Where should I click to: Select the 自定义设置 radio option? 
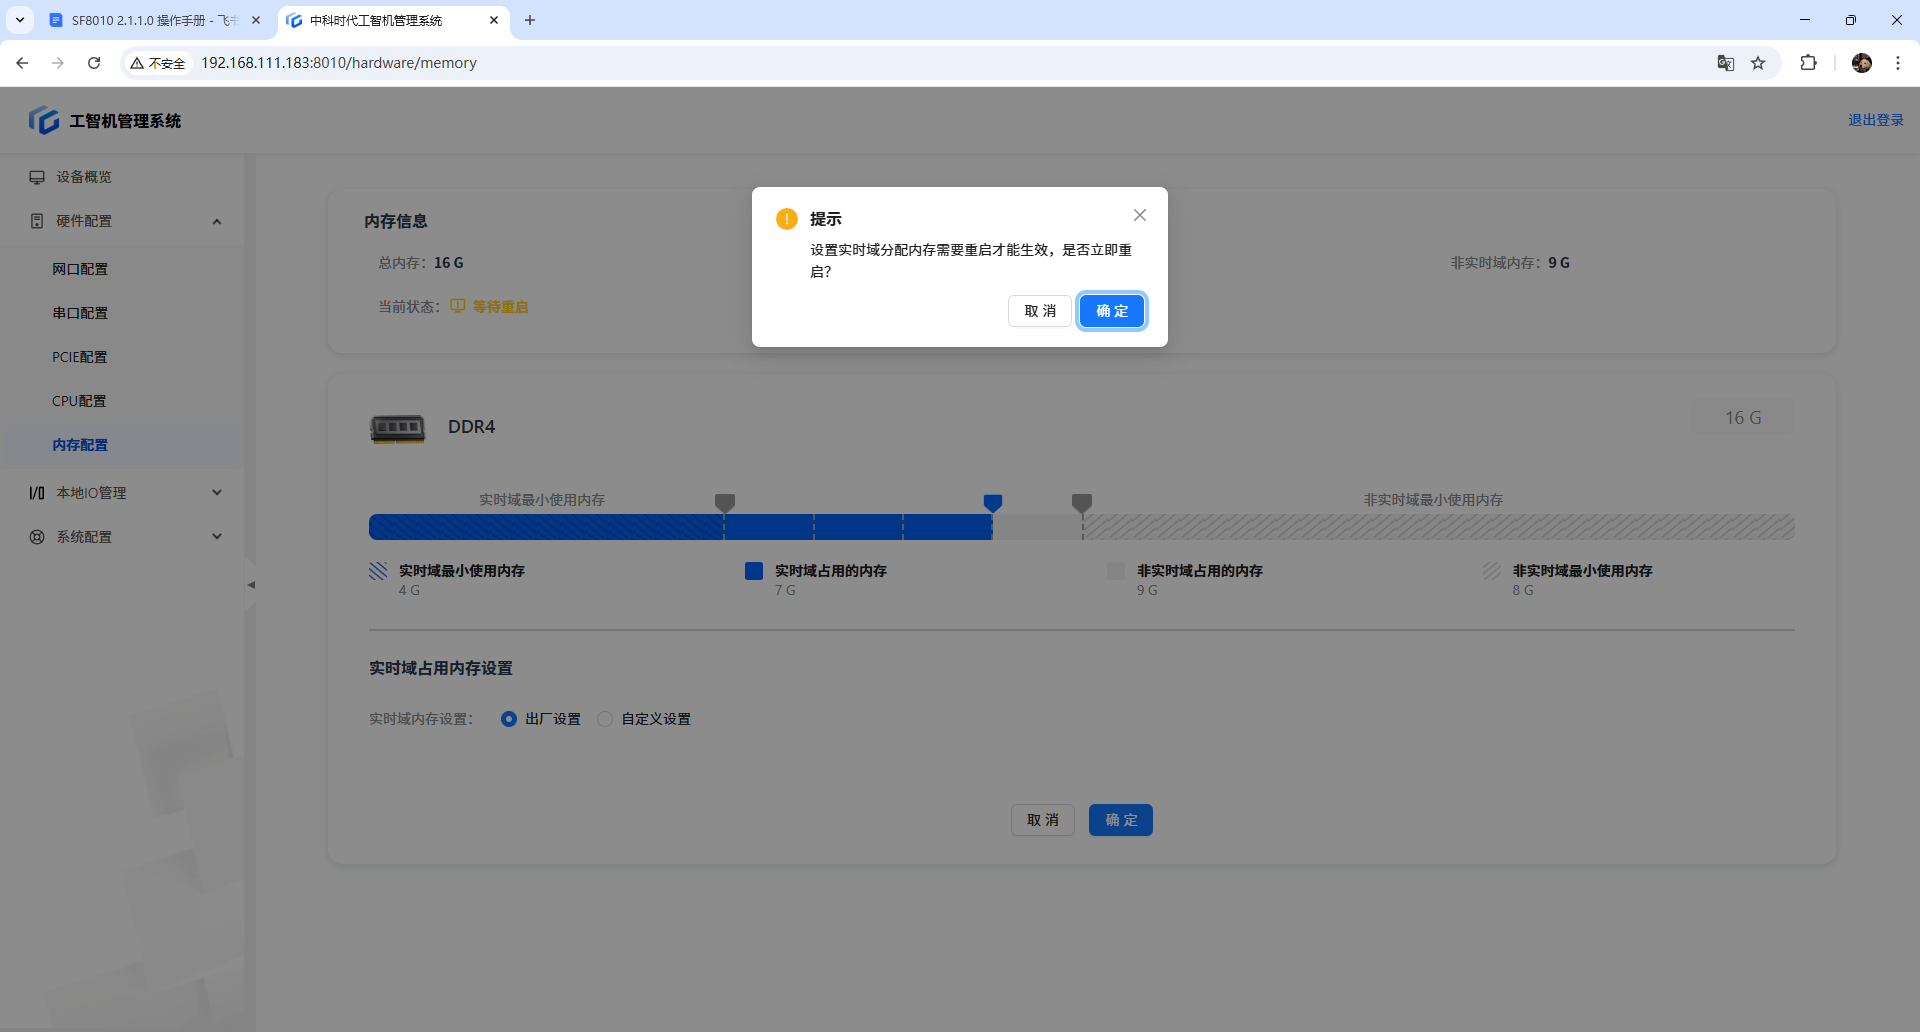605,719
